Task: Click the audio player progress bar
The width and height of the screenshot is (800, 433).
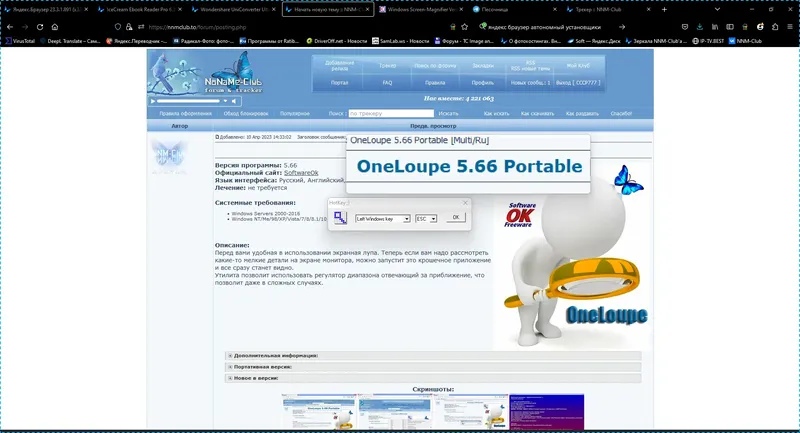Action: point(188,101)
